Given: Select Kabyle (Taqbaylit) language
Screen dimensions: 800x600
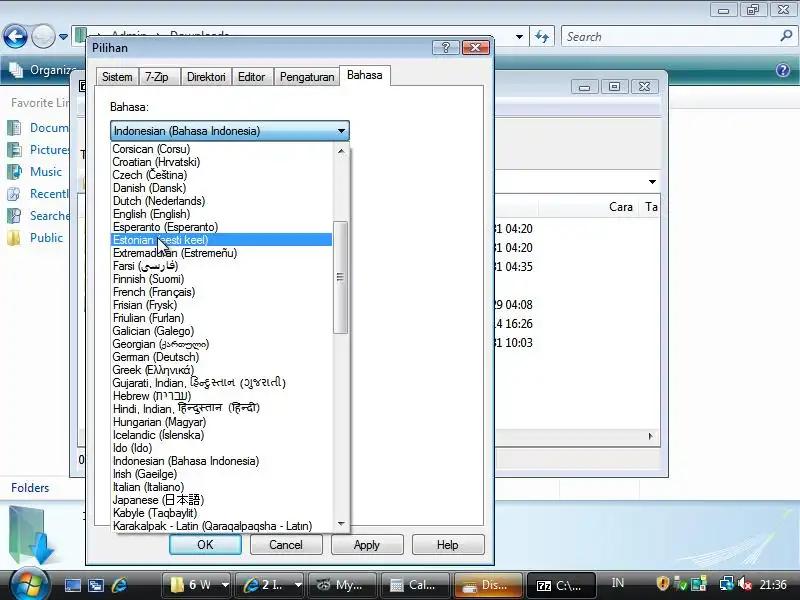Looking at the screenshot, I should 221,513.
